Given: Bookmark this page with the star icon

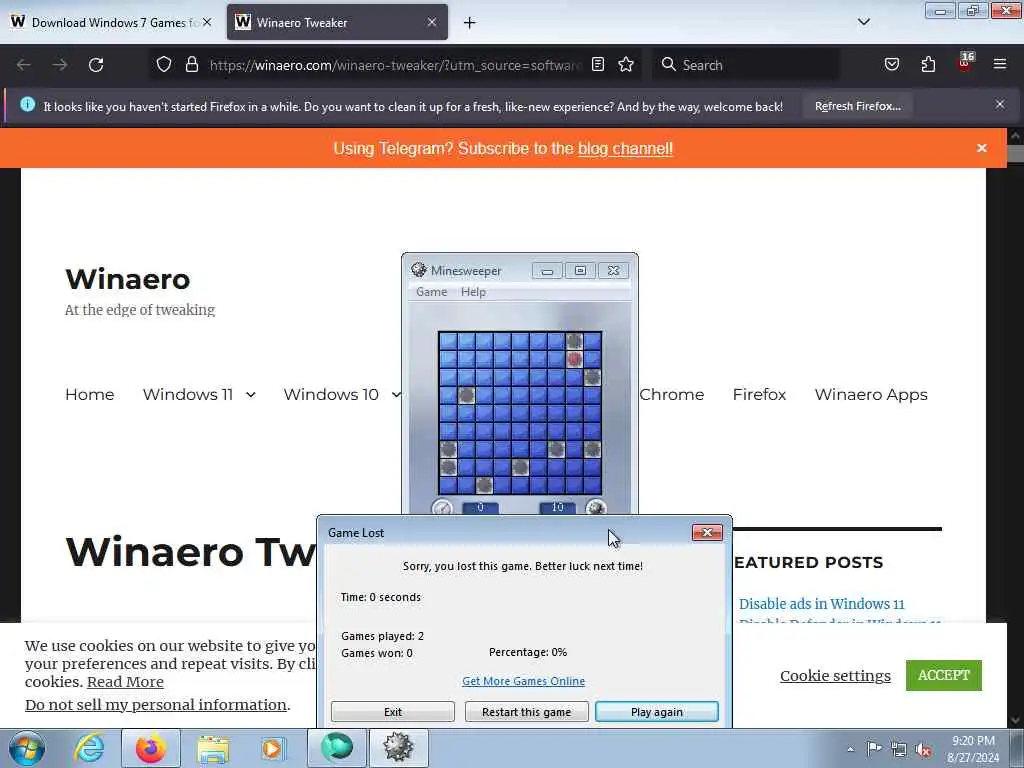Looking at the screenshot, I should click(x=626, y=64).
